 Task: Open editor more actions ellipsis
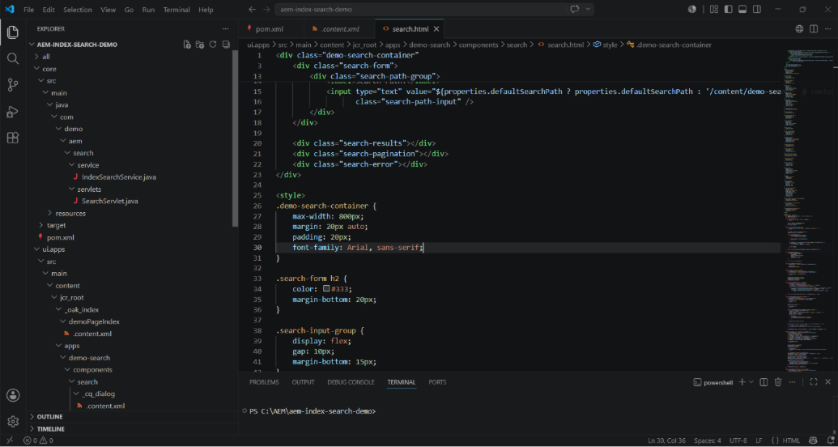(827, 29)
